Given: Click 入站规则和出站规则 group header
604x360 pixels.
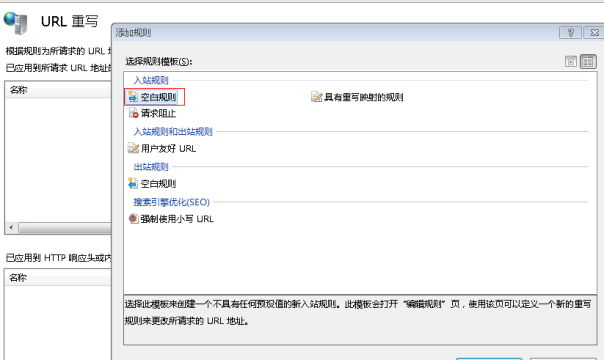Looking at the screenshot, I should coord(173,132).
